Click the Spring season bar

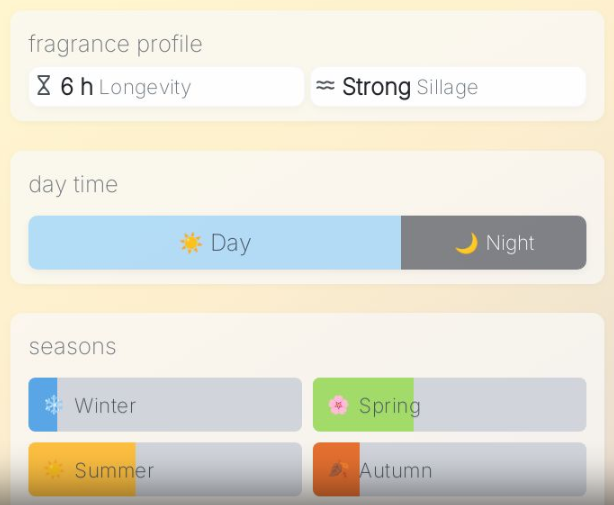[x=450, y=405]
